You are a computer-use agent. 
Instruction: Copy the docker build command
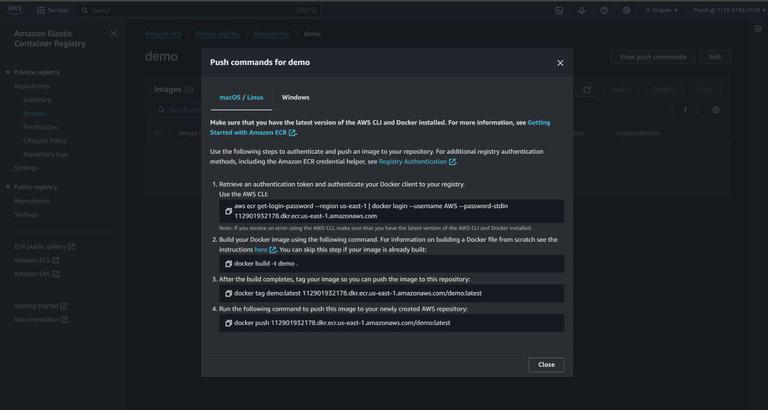(228, 263)
